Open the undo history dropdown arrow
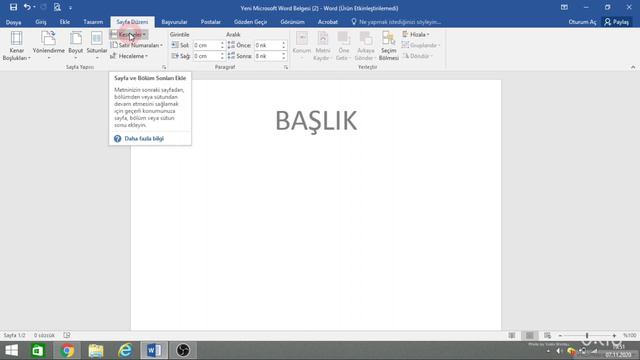Viewport: 640px width, 360px height. click(34, 7)
